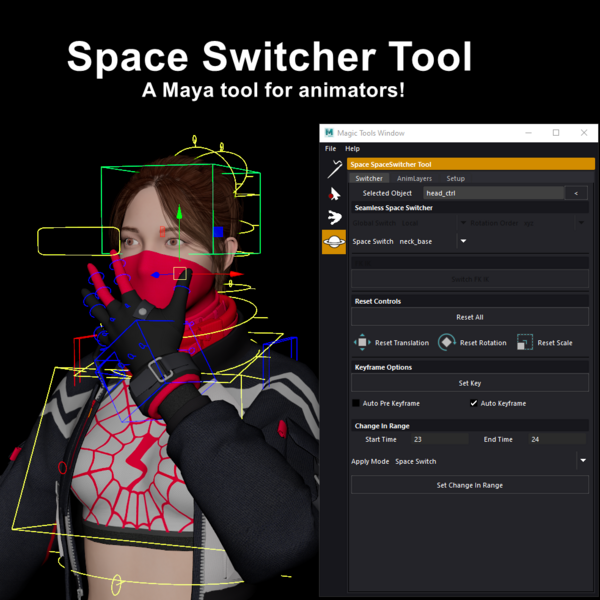
Task: Click the Change In Range header
Action: [470, 426]
